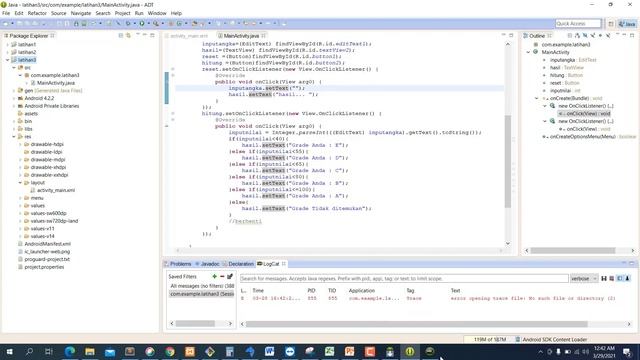Screen dimensions: 640x360
Task: Collapse MainActivity in Outline
Action: click(x=529, y=52)
